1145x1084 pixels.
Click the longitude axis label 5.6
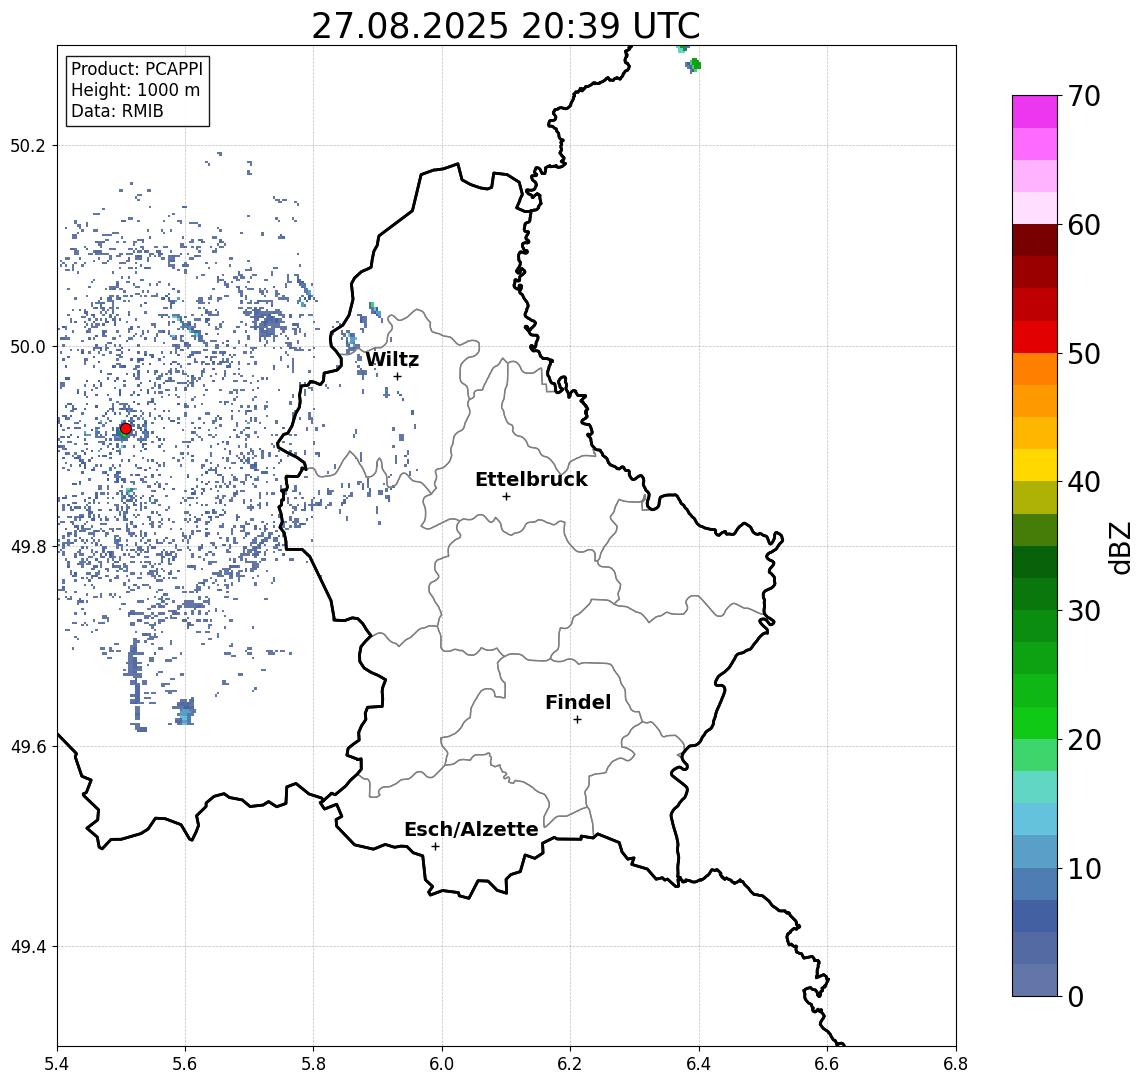coord(185,1064)
